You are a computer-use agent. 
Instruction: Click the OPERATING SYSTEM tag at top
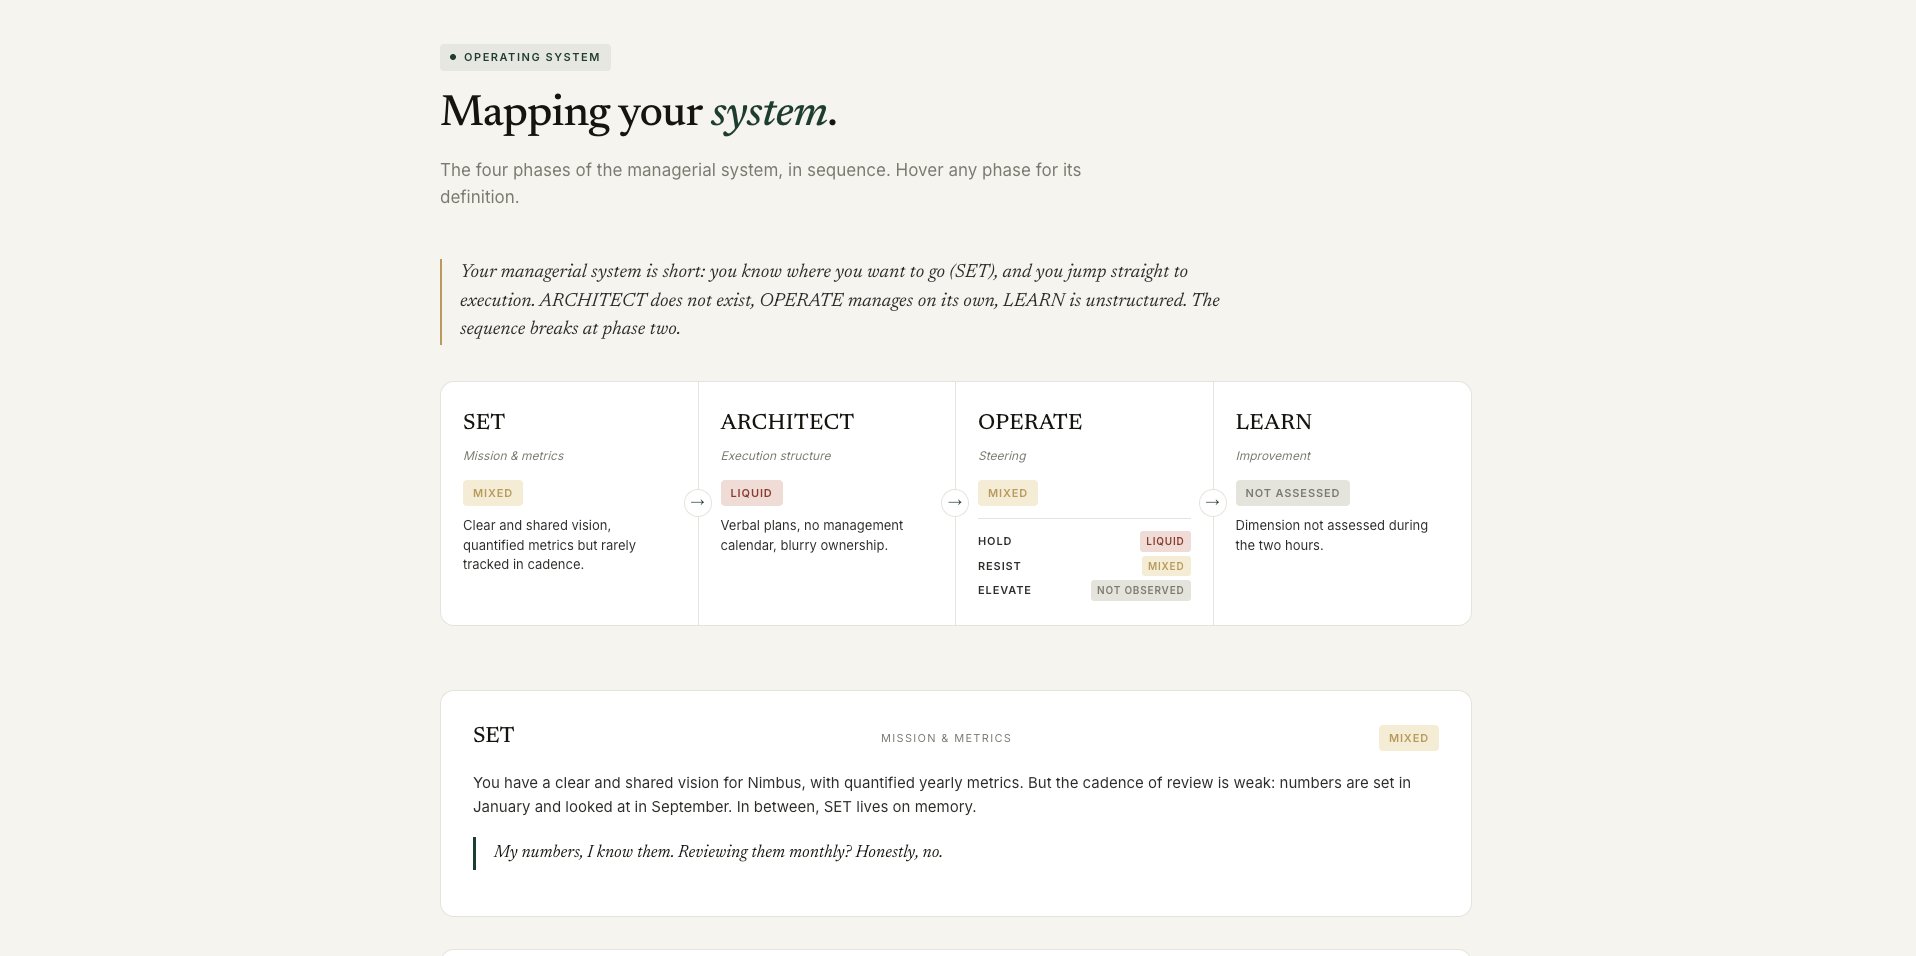coord(525,57)
